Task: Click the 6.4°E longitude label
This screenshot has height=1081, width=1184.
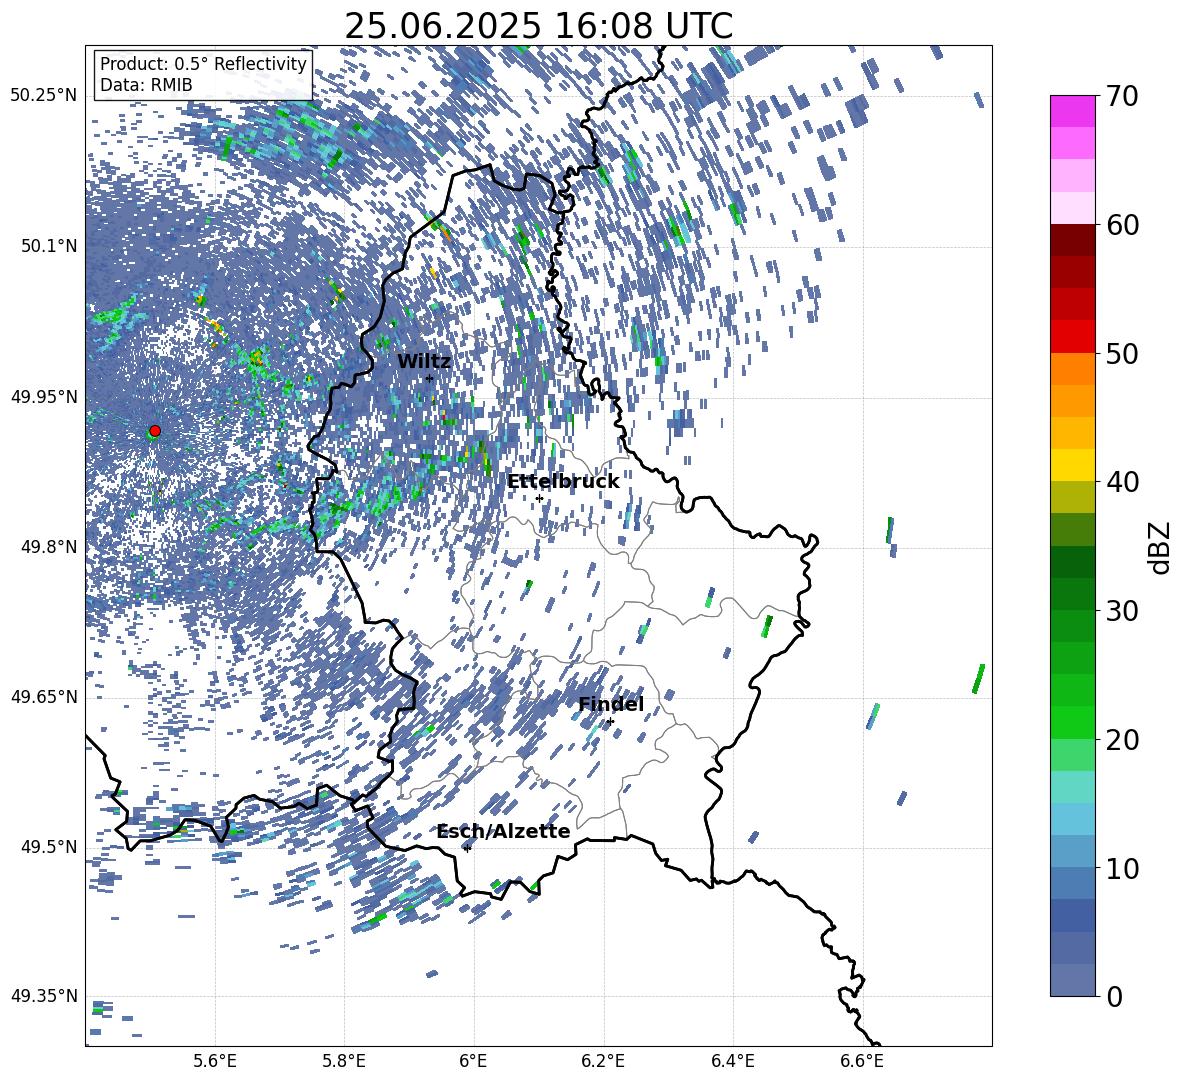Action: point(732,1061)
